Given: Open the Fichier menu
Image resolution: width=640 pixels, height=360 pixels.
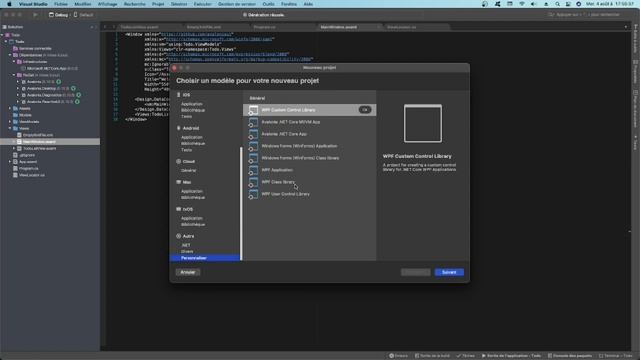Looking at the screenshot, I should [61, 4].
